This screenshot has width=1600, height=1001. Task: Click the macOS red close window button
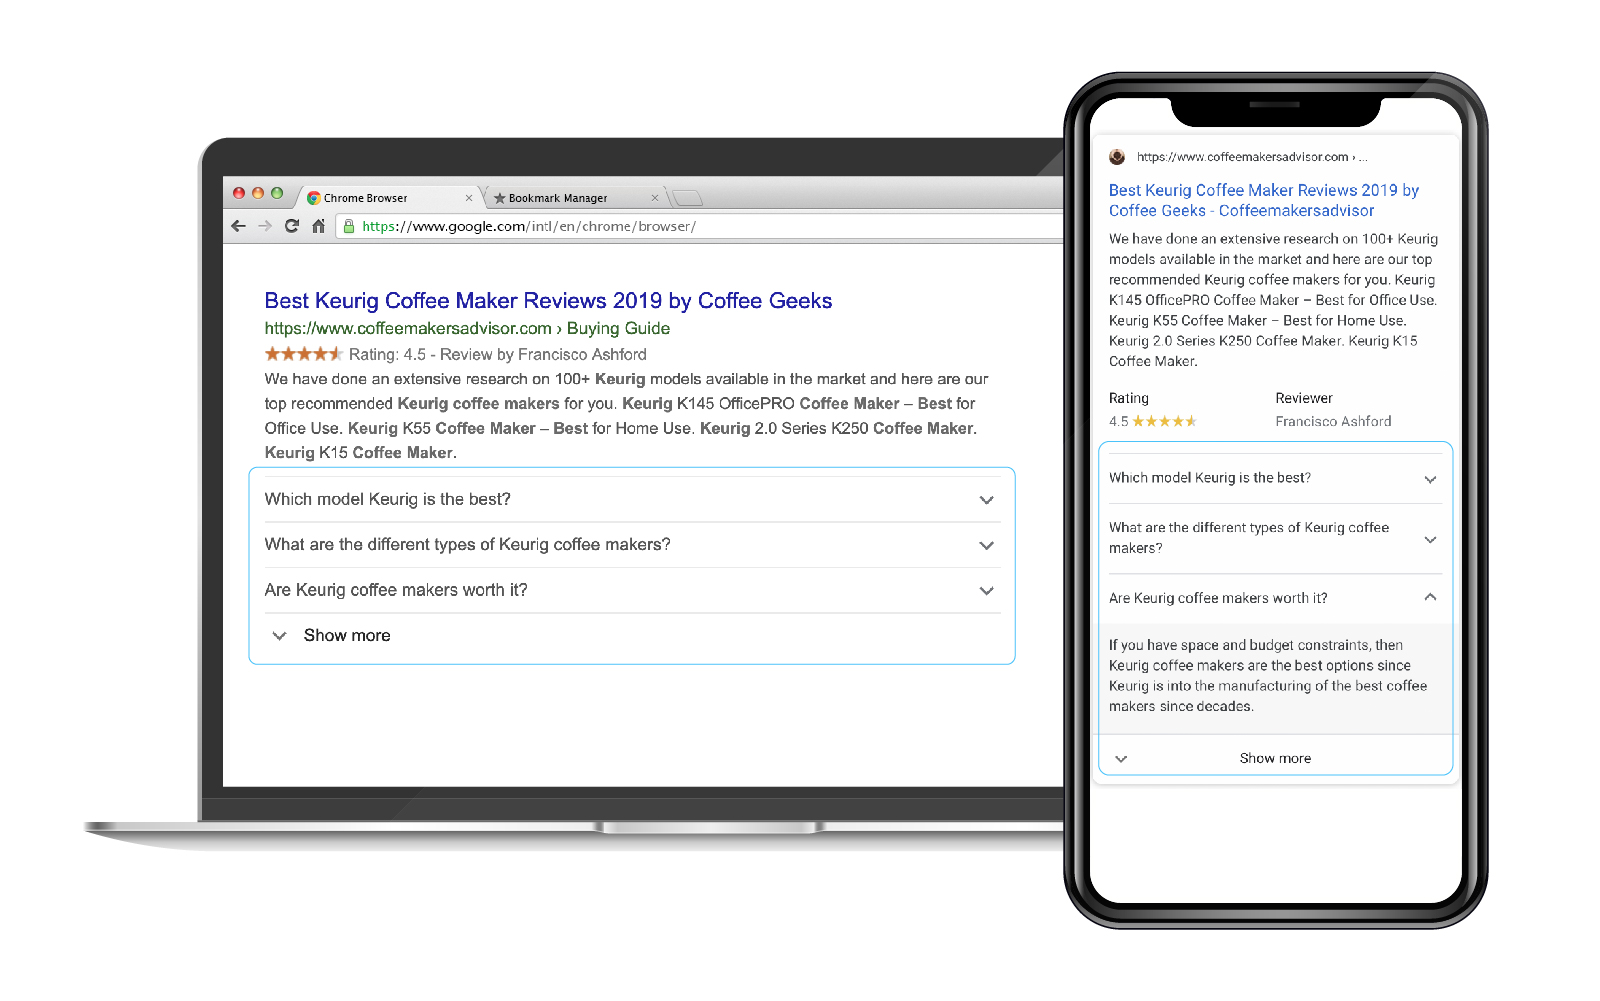coord(239,193)
